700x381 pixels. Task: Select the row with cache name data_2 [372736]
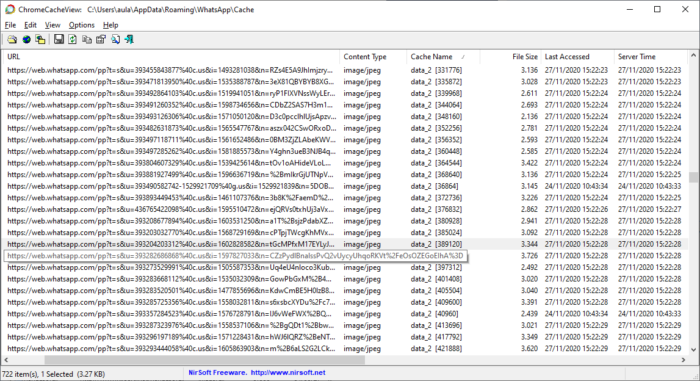[x=345, y=198]
